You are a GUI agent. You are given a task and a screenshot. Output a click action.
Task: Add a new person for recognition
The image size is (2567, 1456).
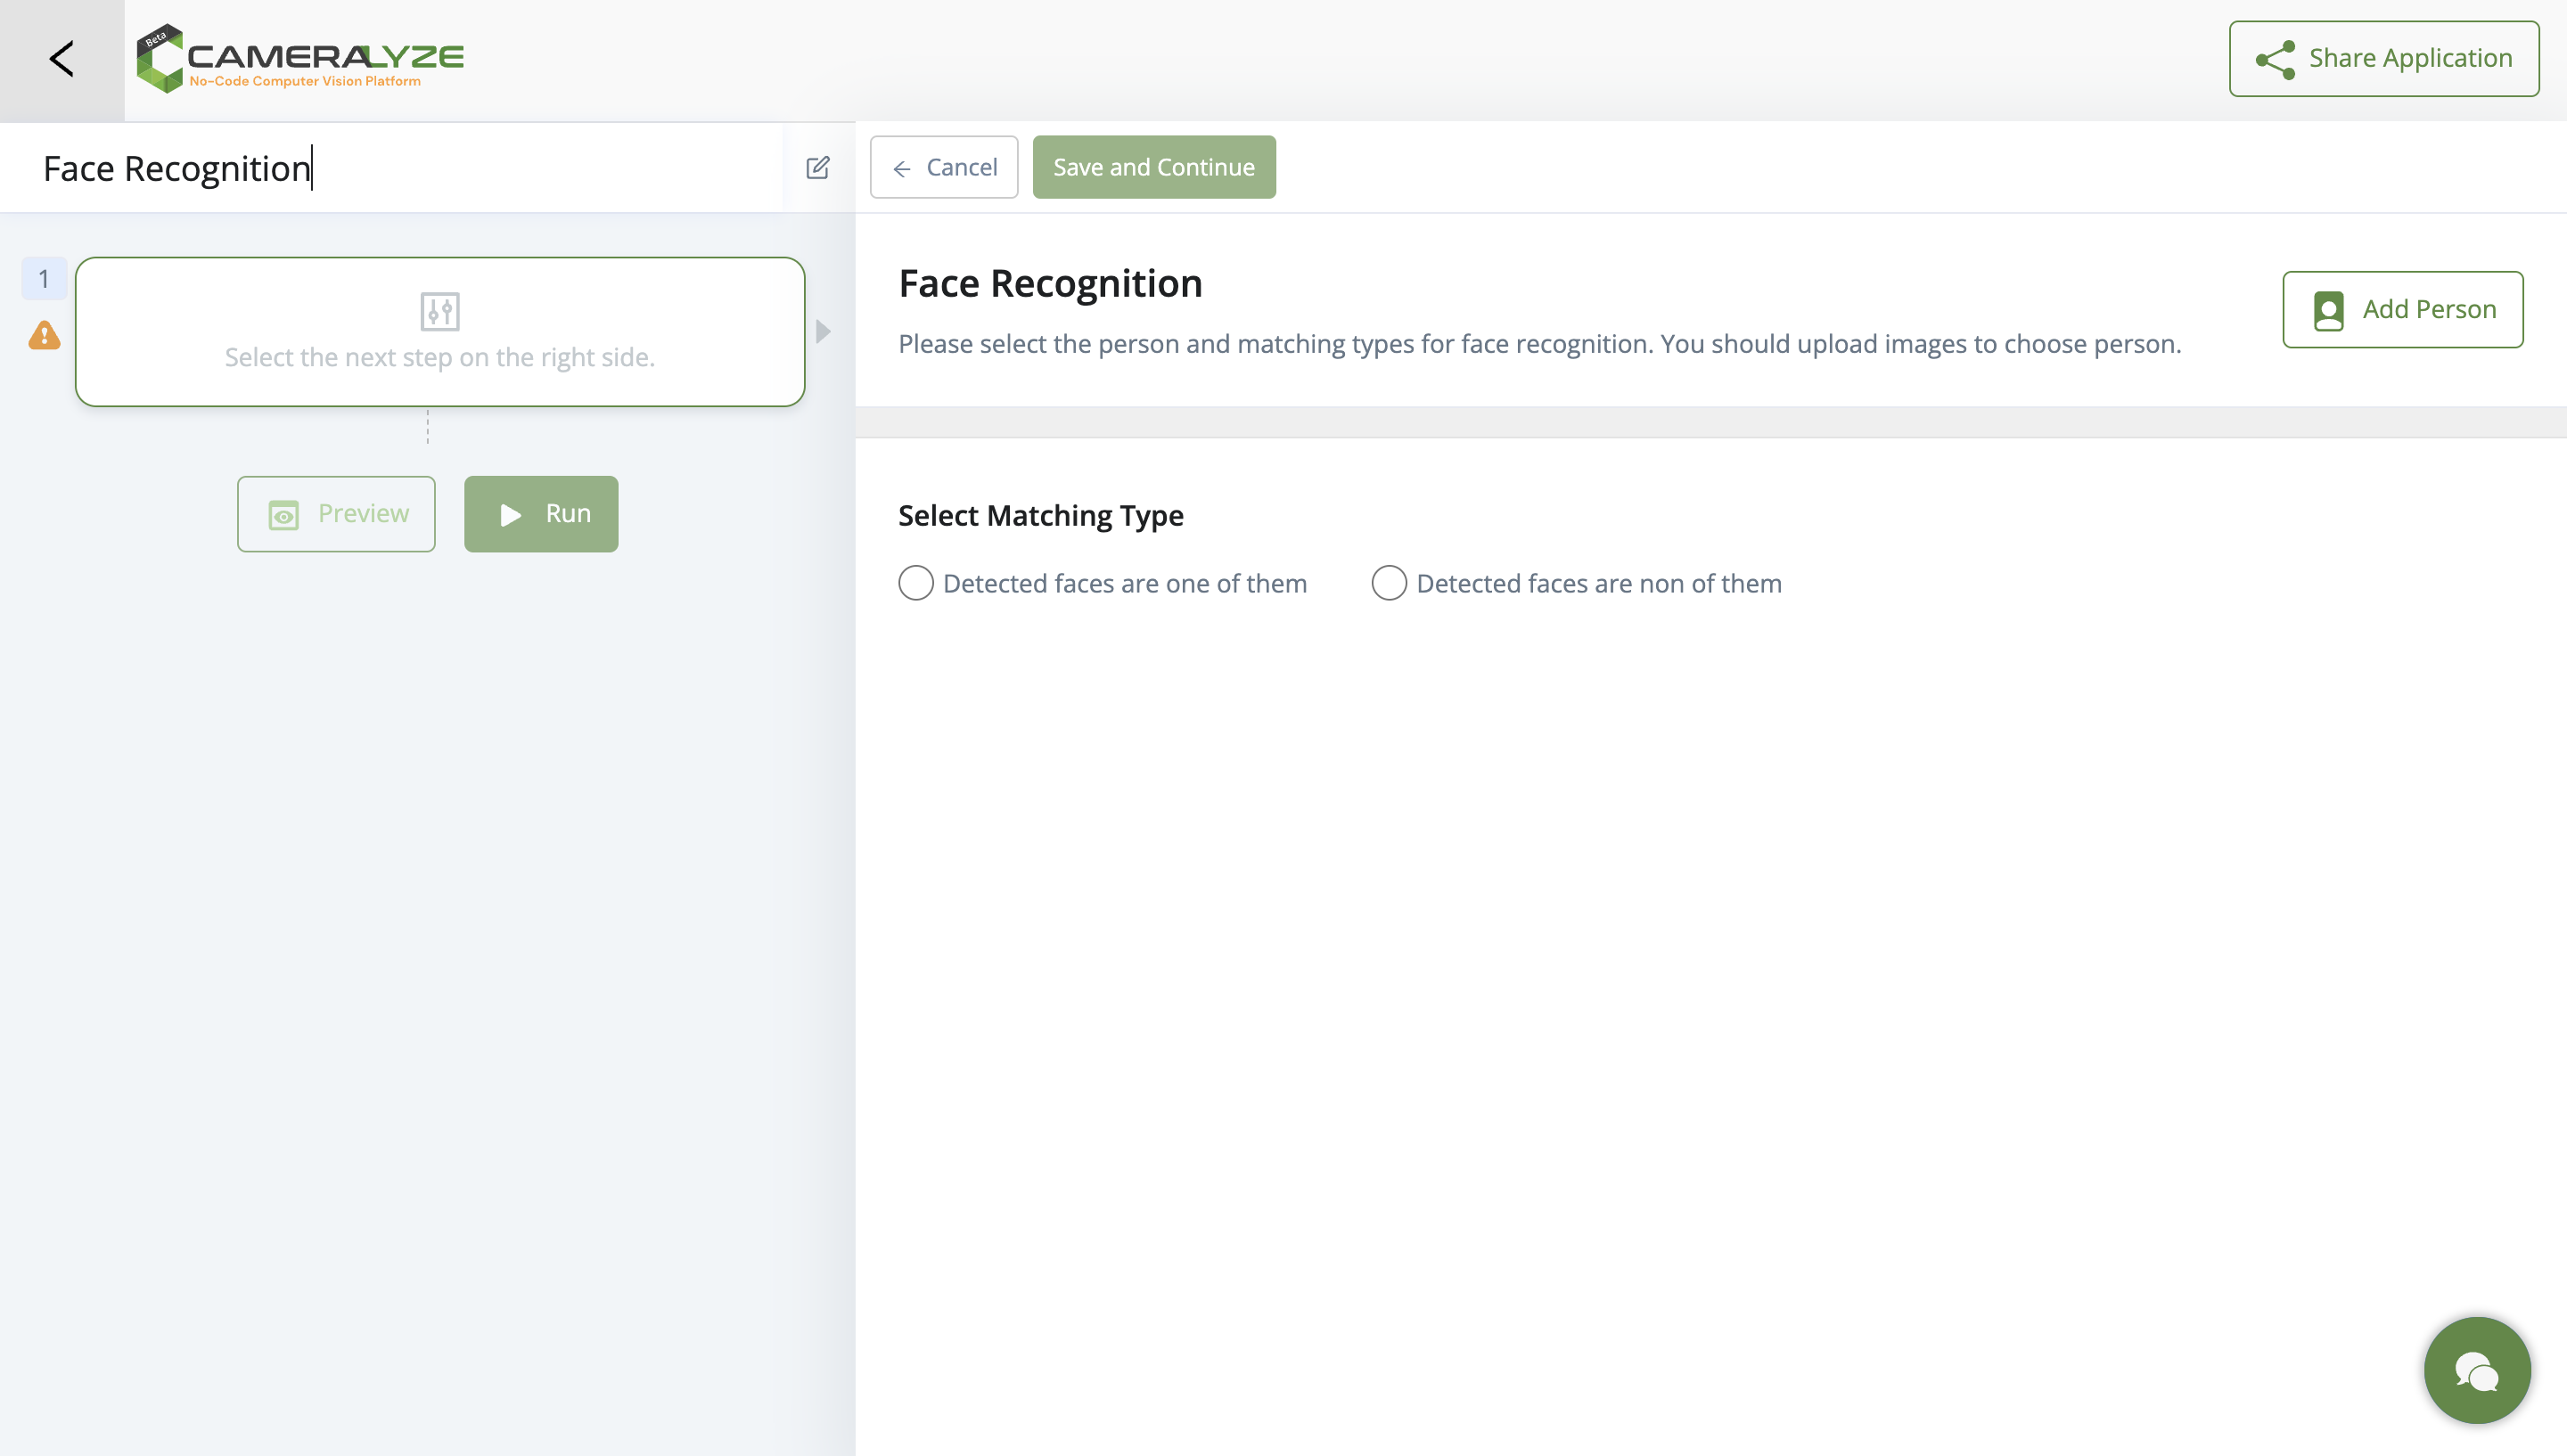click(x=2403, y=309)
